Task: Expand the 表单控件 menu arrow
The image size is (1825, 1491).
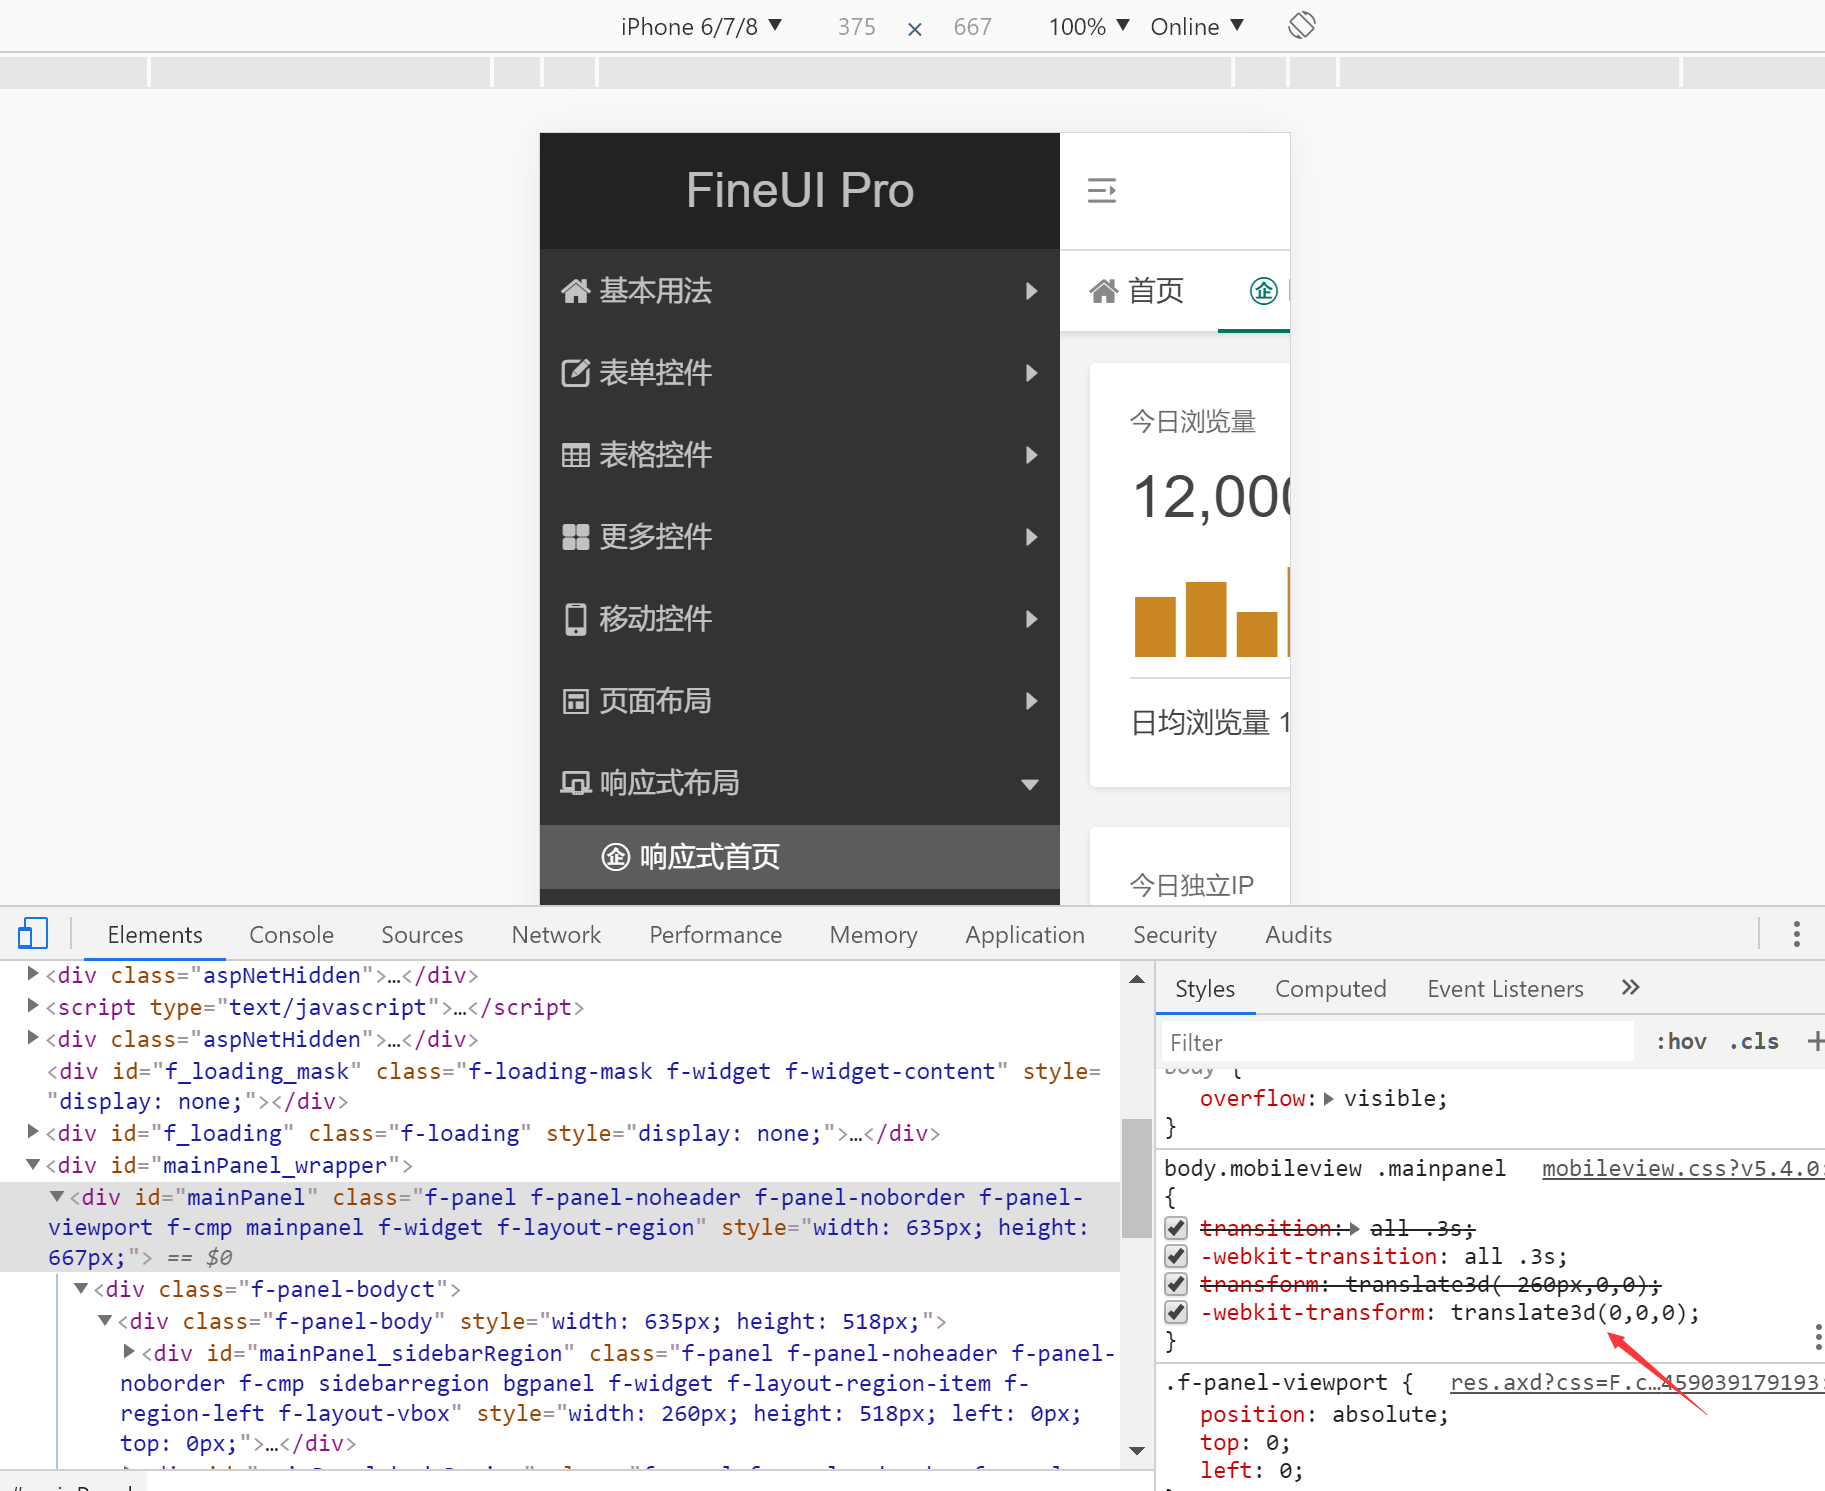Action: tap(1031, 373)
